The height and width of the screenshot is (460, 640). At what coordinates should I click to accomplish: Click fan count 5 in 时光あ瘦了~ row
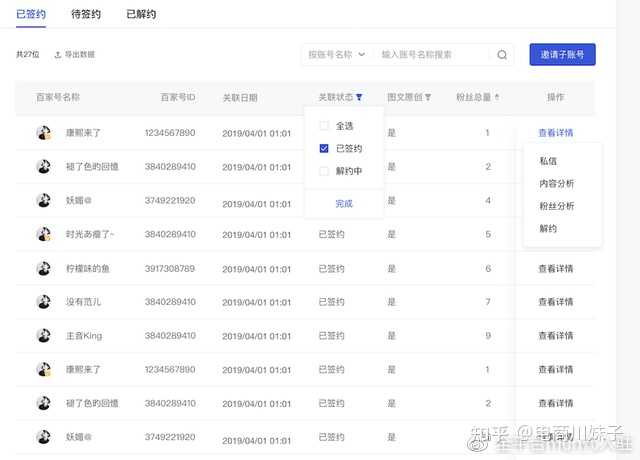(488, 234)
